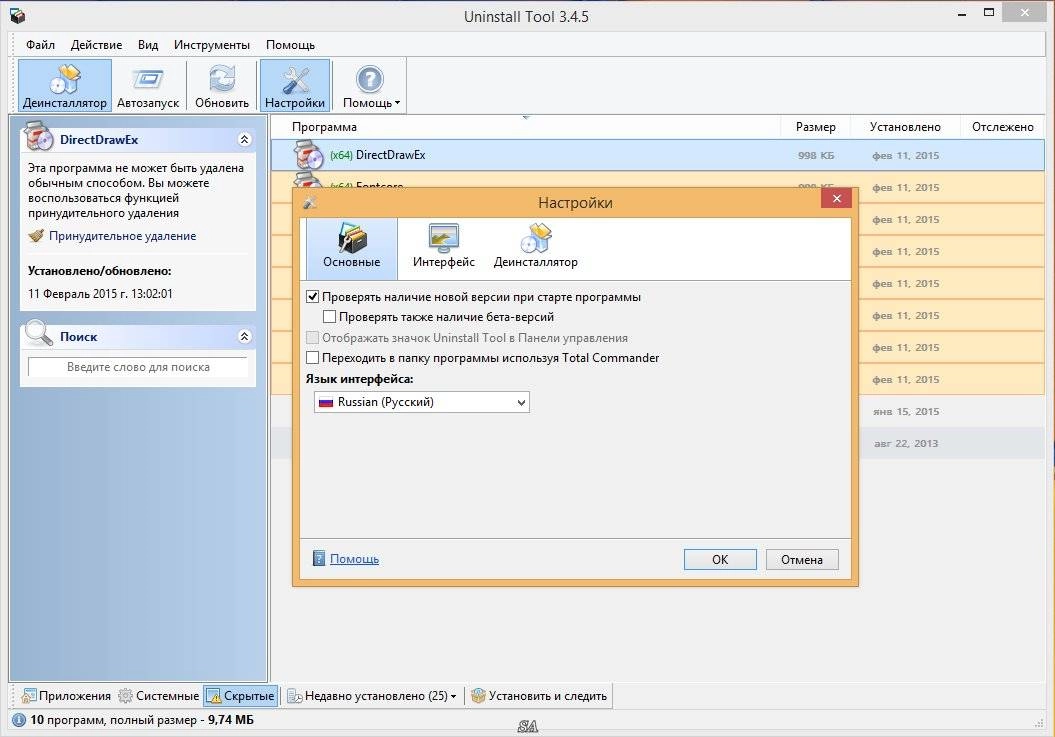
Task: Sort by Отслежено column header
Action: (1003, 127)
